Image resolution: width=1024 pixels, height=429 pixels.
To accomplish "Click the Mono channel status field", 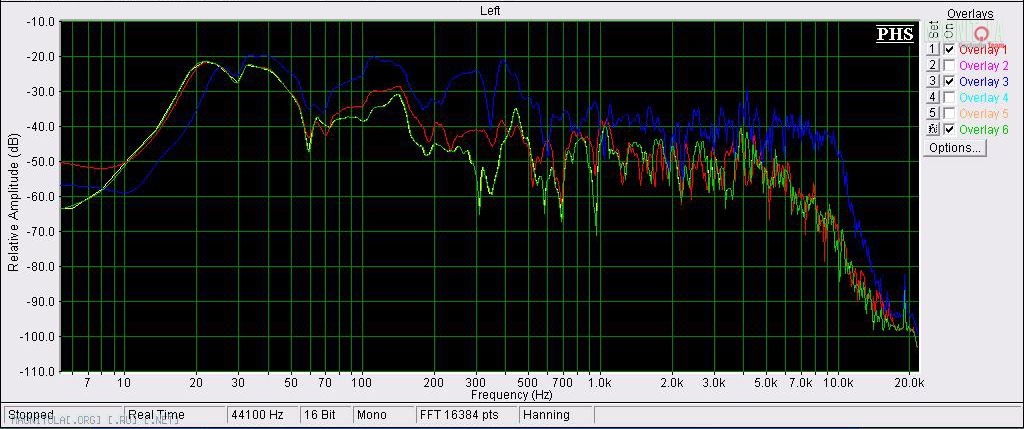I will coord(383,415).
